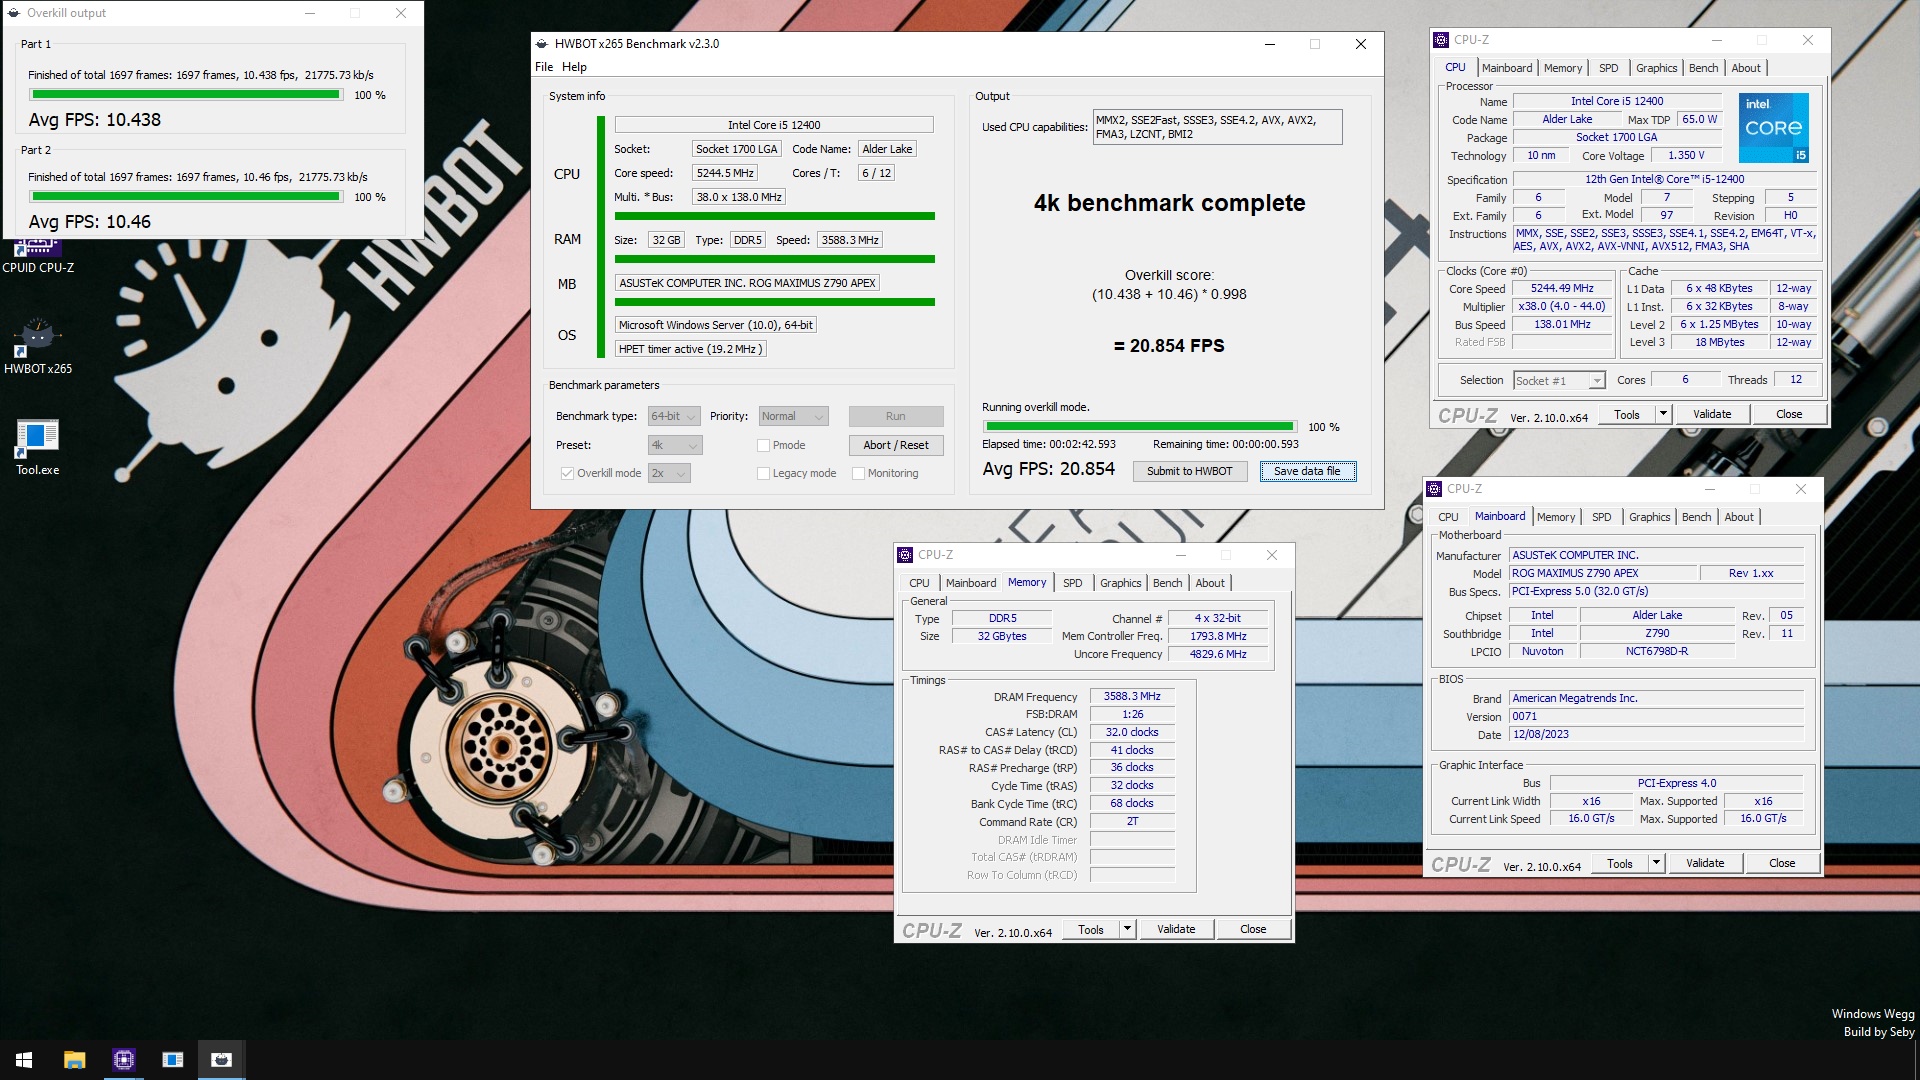
Task: Click the Intel Core i5 logo in CPU-Z
Action: tap(1773, 128)
